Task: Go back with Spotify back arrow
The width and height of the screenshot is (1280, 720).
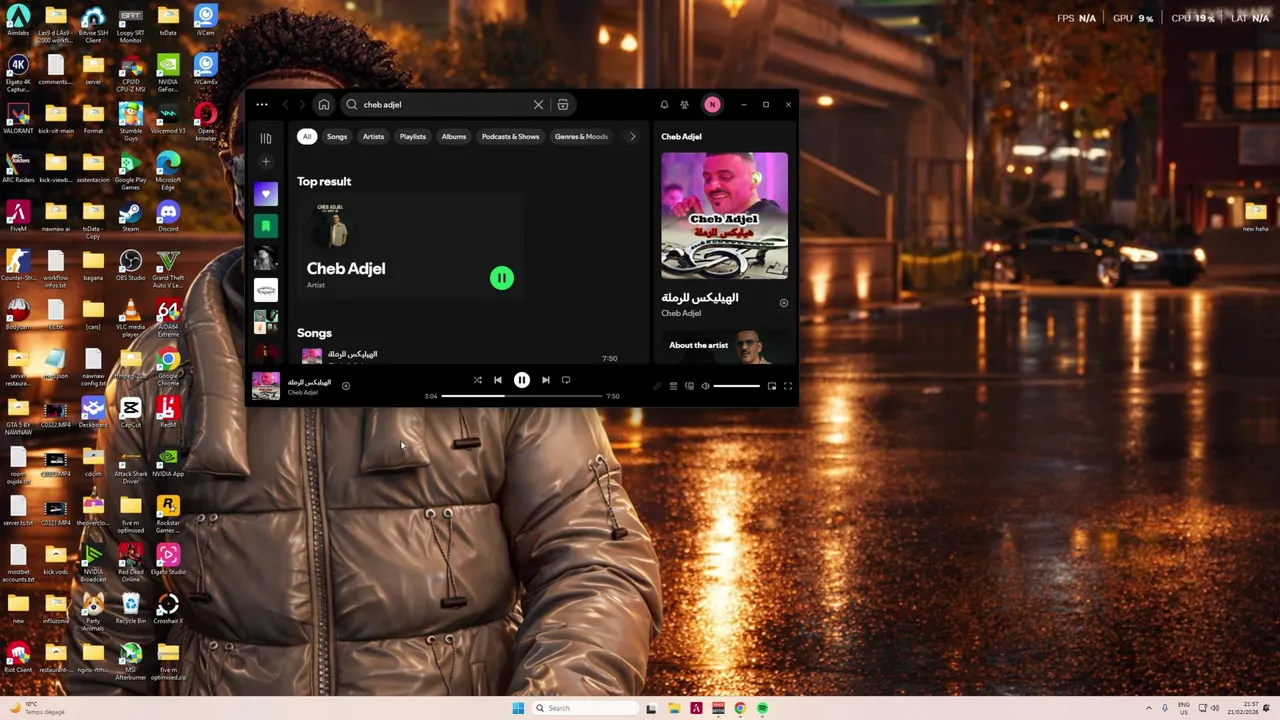Action: pos(285,104)
